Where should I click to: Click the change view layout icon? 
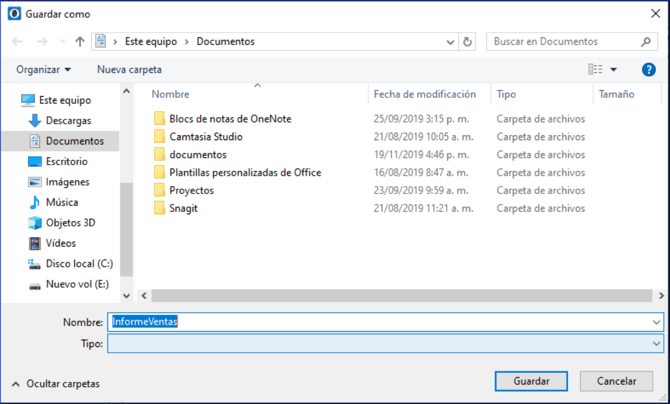click(x=596, y=70)
